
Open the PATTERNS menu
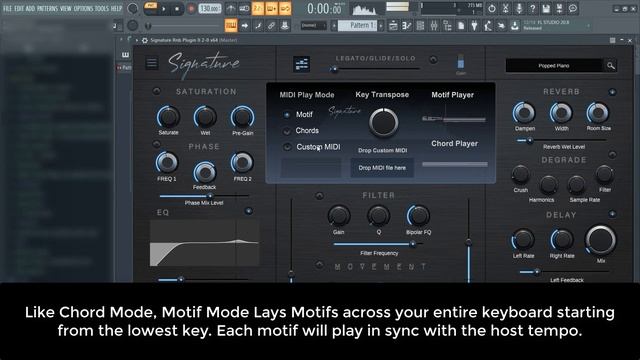(47, 8)
